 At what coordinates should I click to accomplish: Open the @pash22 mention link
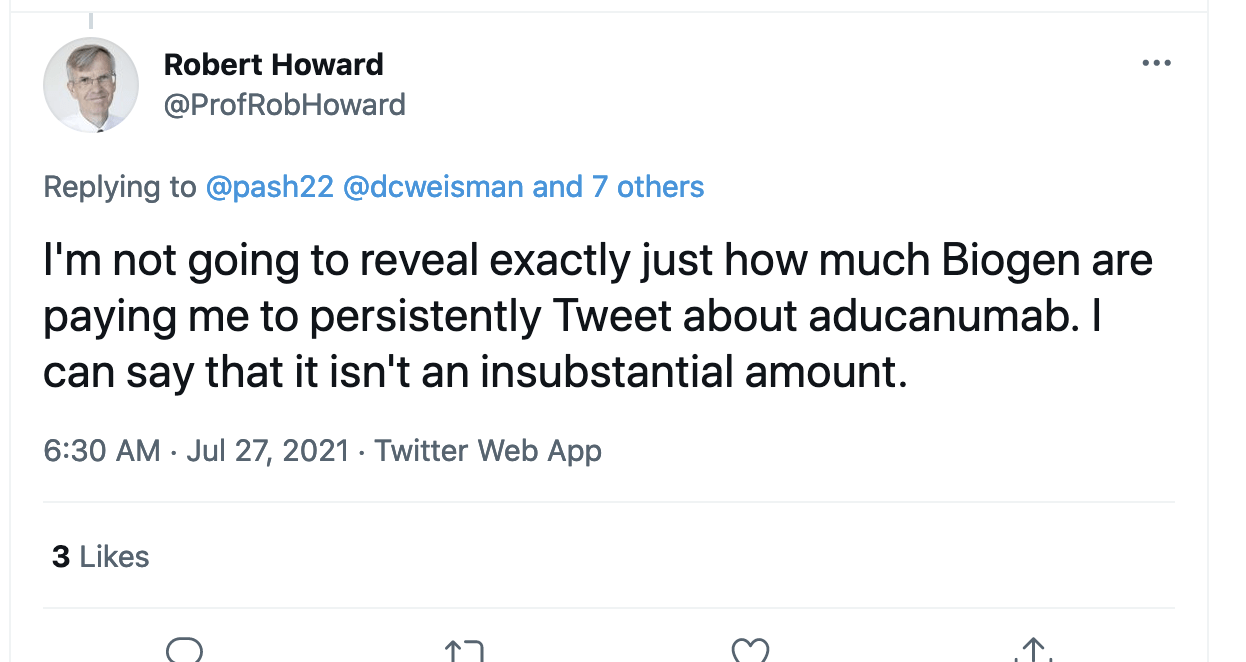[x=269, y=187]
